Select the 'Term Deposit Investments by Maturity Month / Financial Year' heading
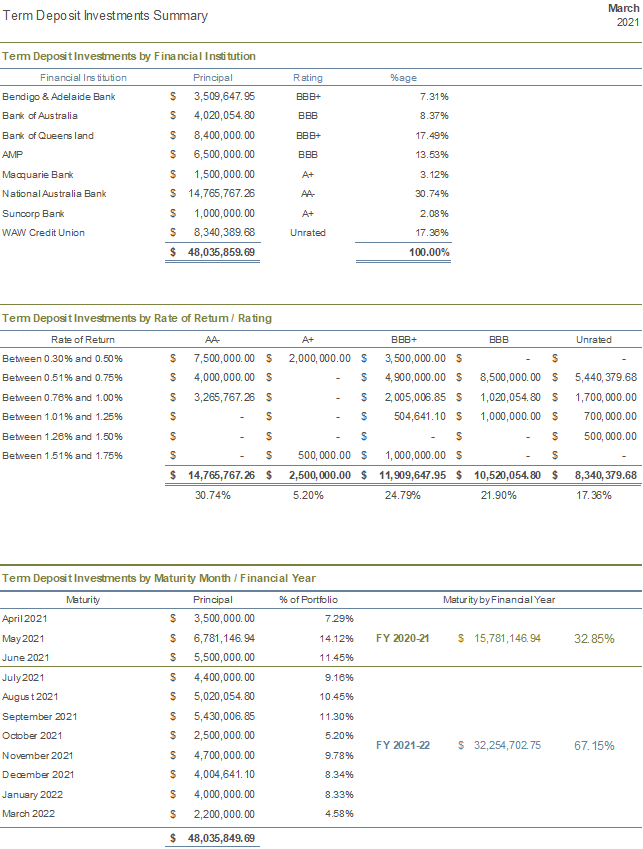 click(159, 578)
